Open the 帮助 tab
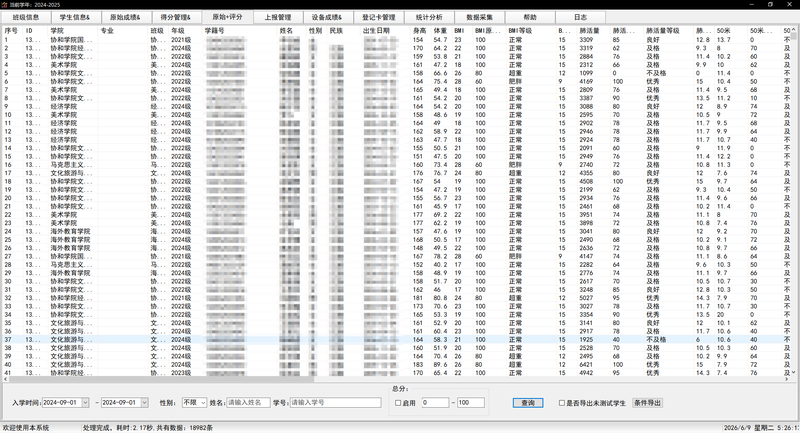This screenshot has width=800, height=433. [530, 17]
